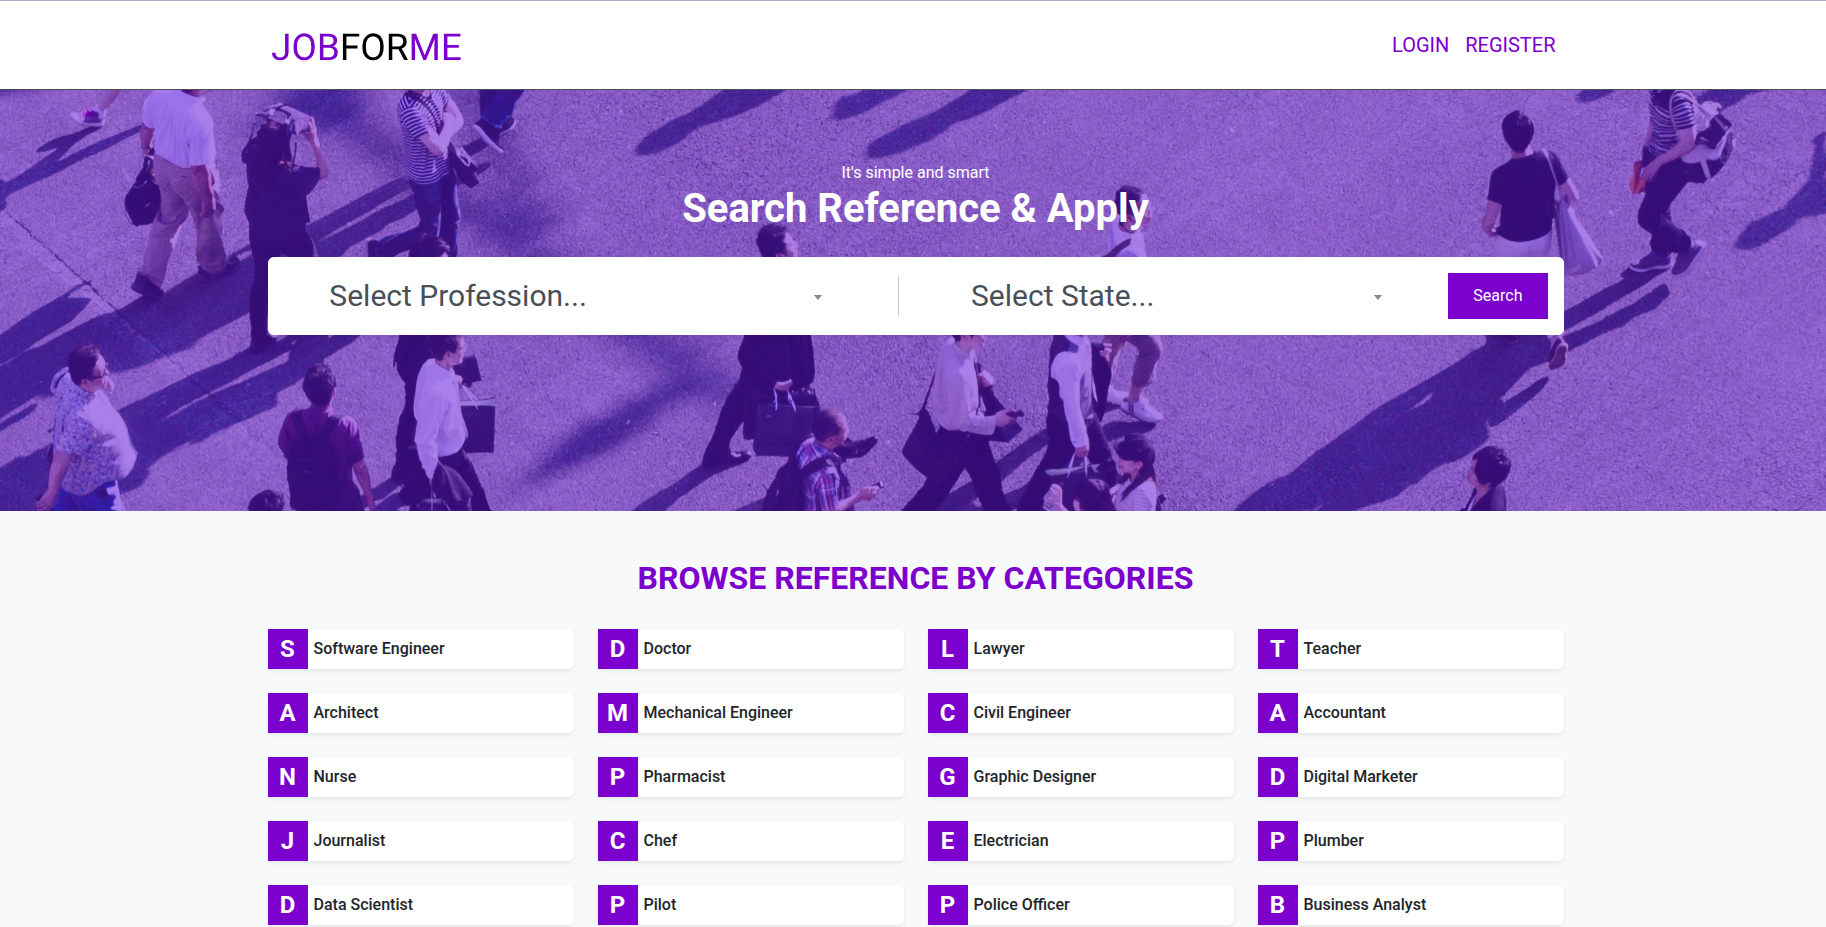This screenshot has width=1826, height=927.
Task: Browse the Chef category text
Action: [x=660, y=841]
